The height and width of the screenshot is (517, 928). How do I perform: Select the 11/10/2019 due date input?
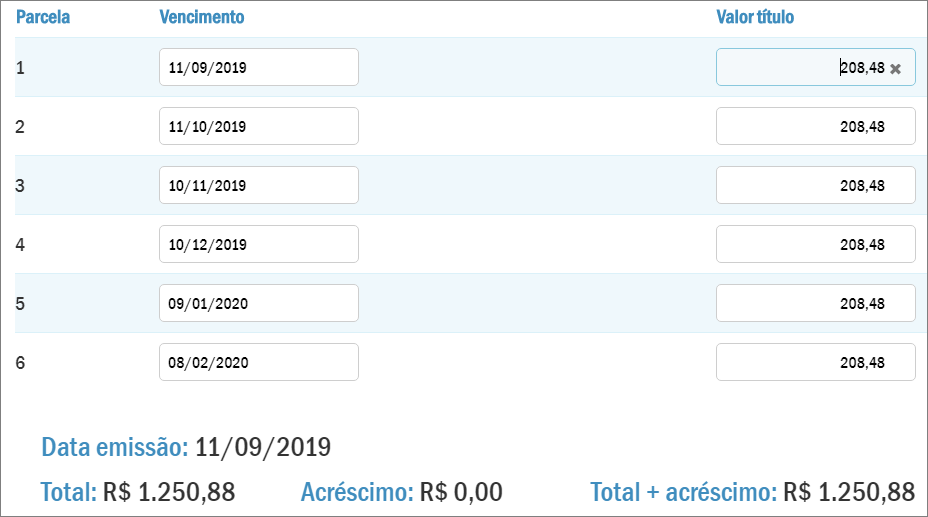pos(258,127)
